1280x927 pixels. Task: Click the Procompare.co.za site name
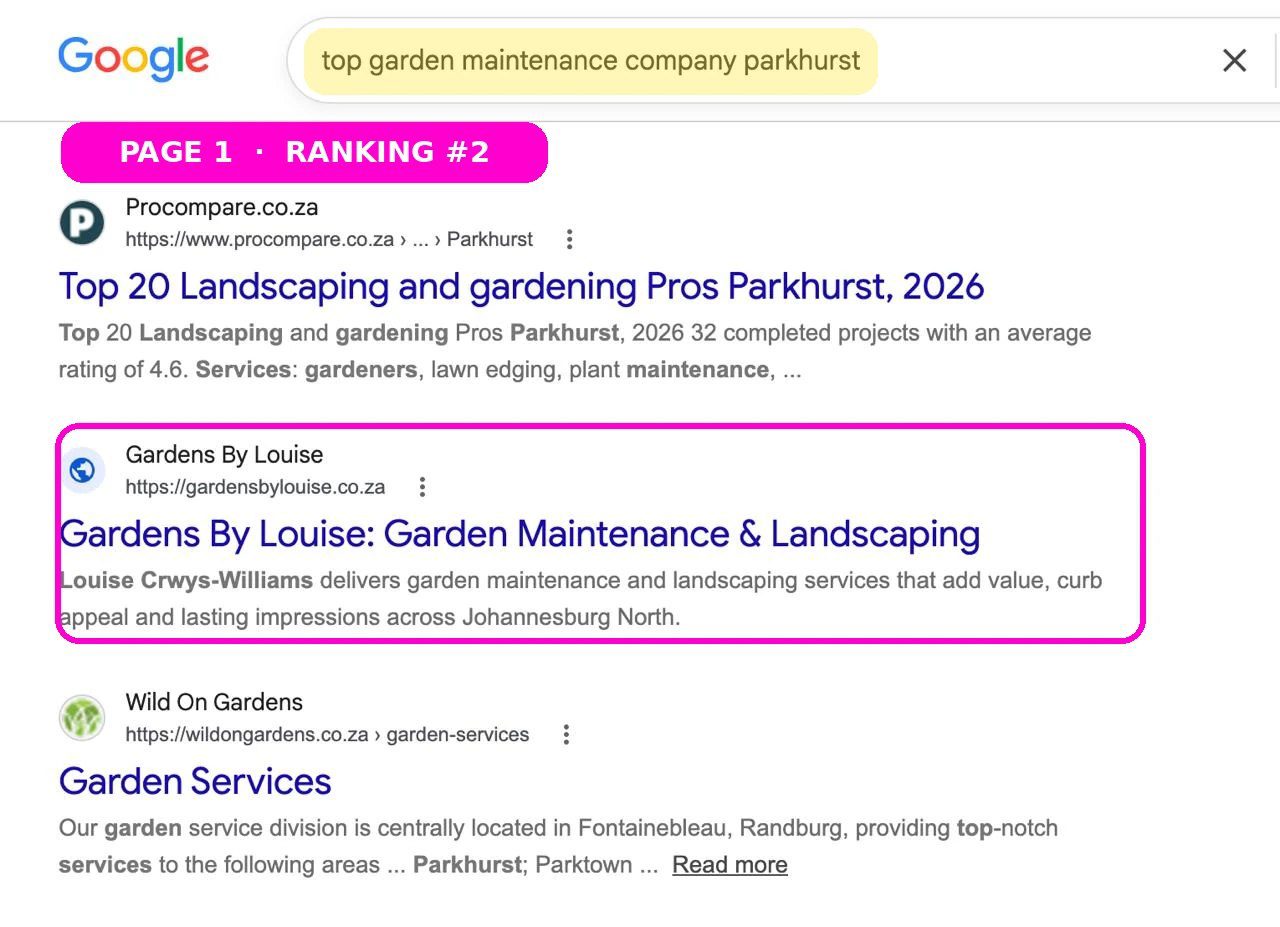pyautogui.click(x=222, y=207)
